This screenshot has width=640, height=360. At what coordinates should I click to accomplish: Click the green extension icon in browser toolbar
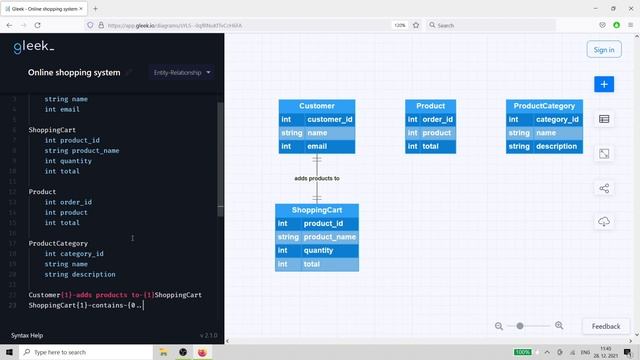(617, 25)
